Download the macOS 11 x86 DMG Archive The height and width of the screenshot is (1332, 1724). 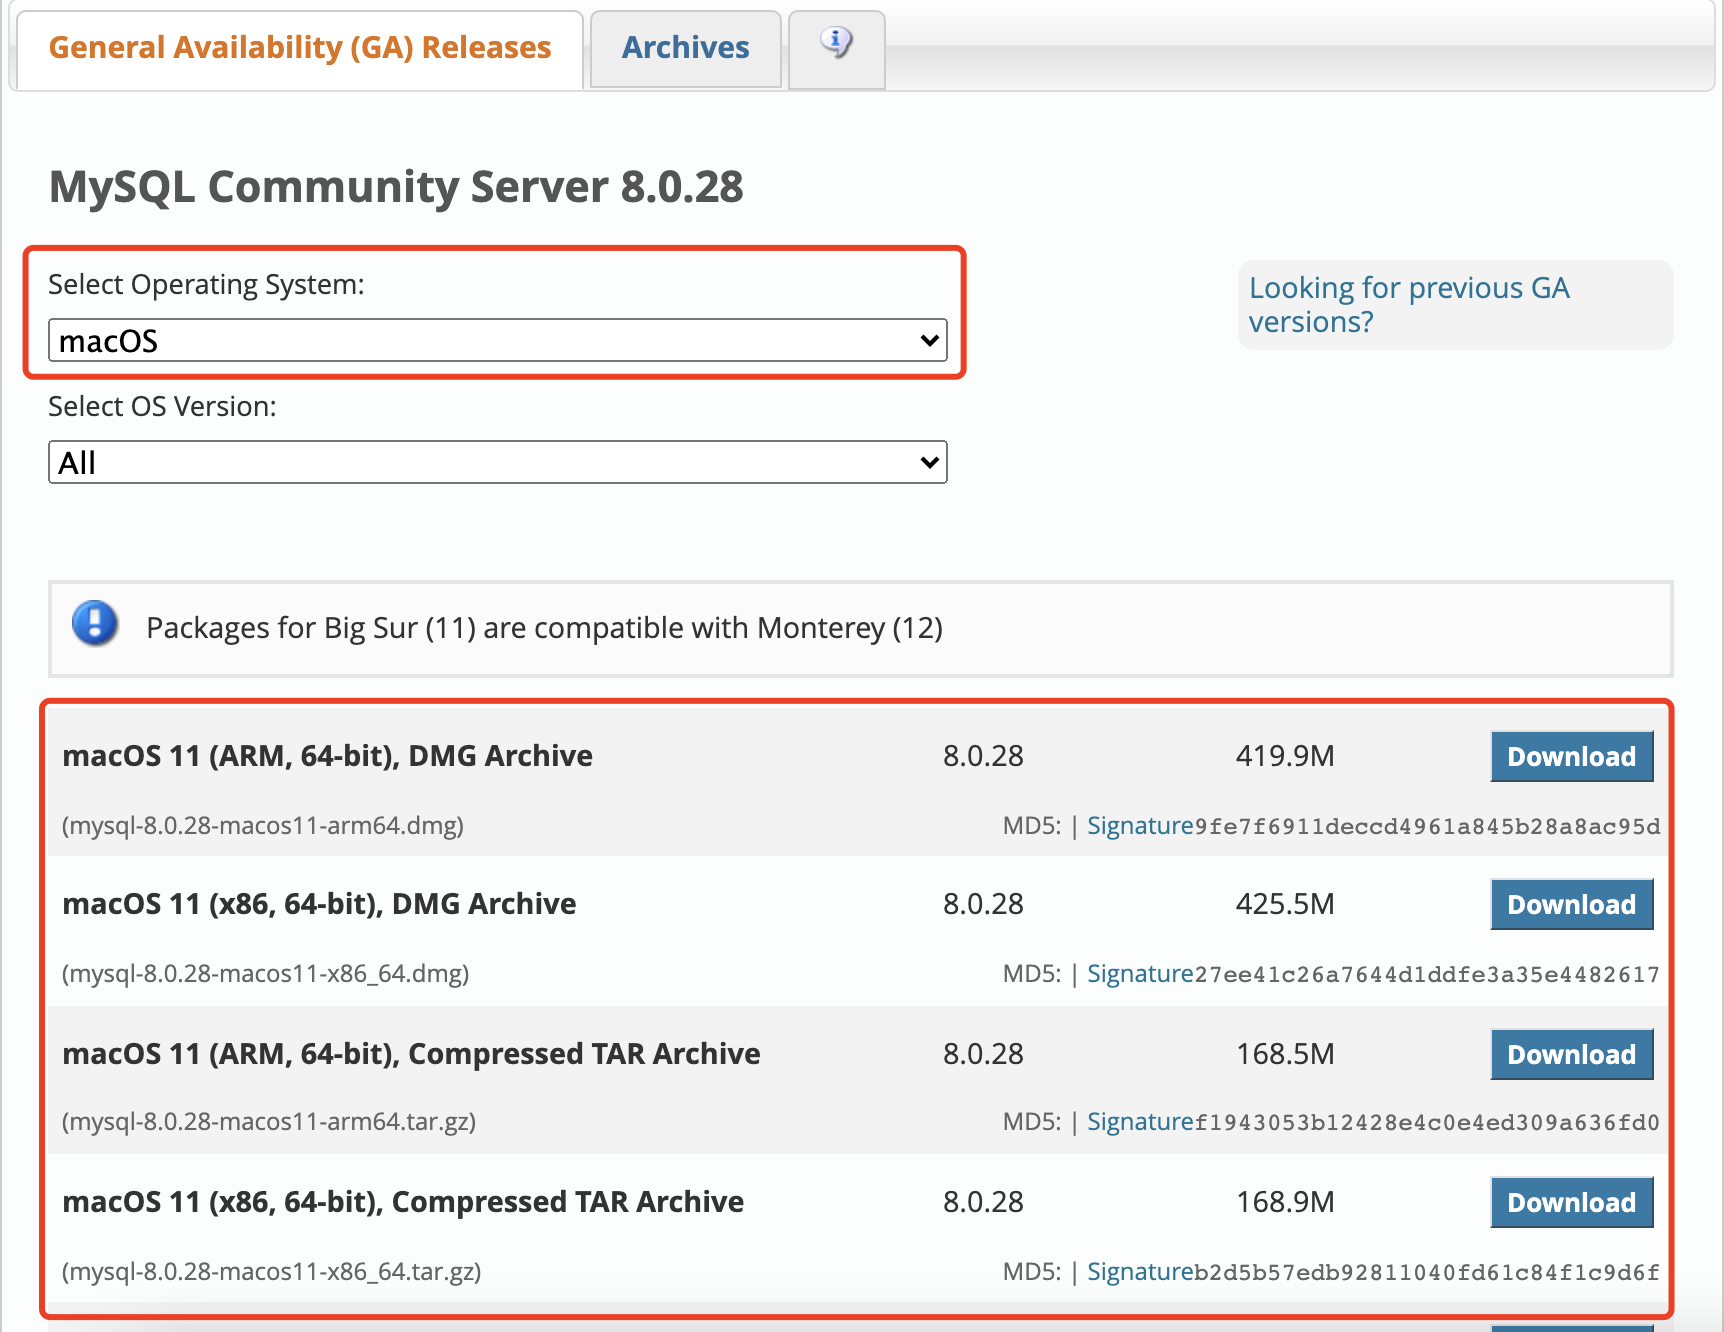click(1571, 905)
